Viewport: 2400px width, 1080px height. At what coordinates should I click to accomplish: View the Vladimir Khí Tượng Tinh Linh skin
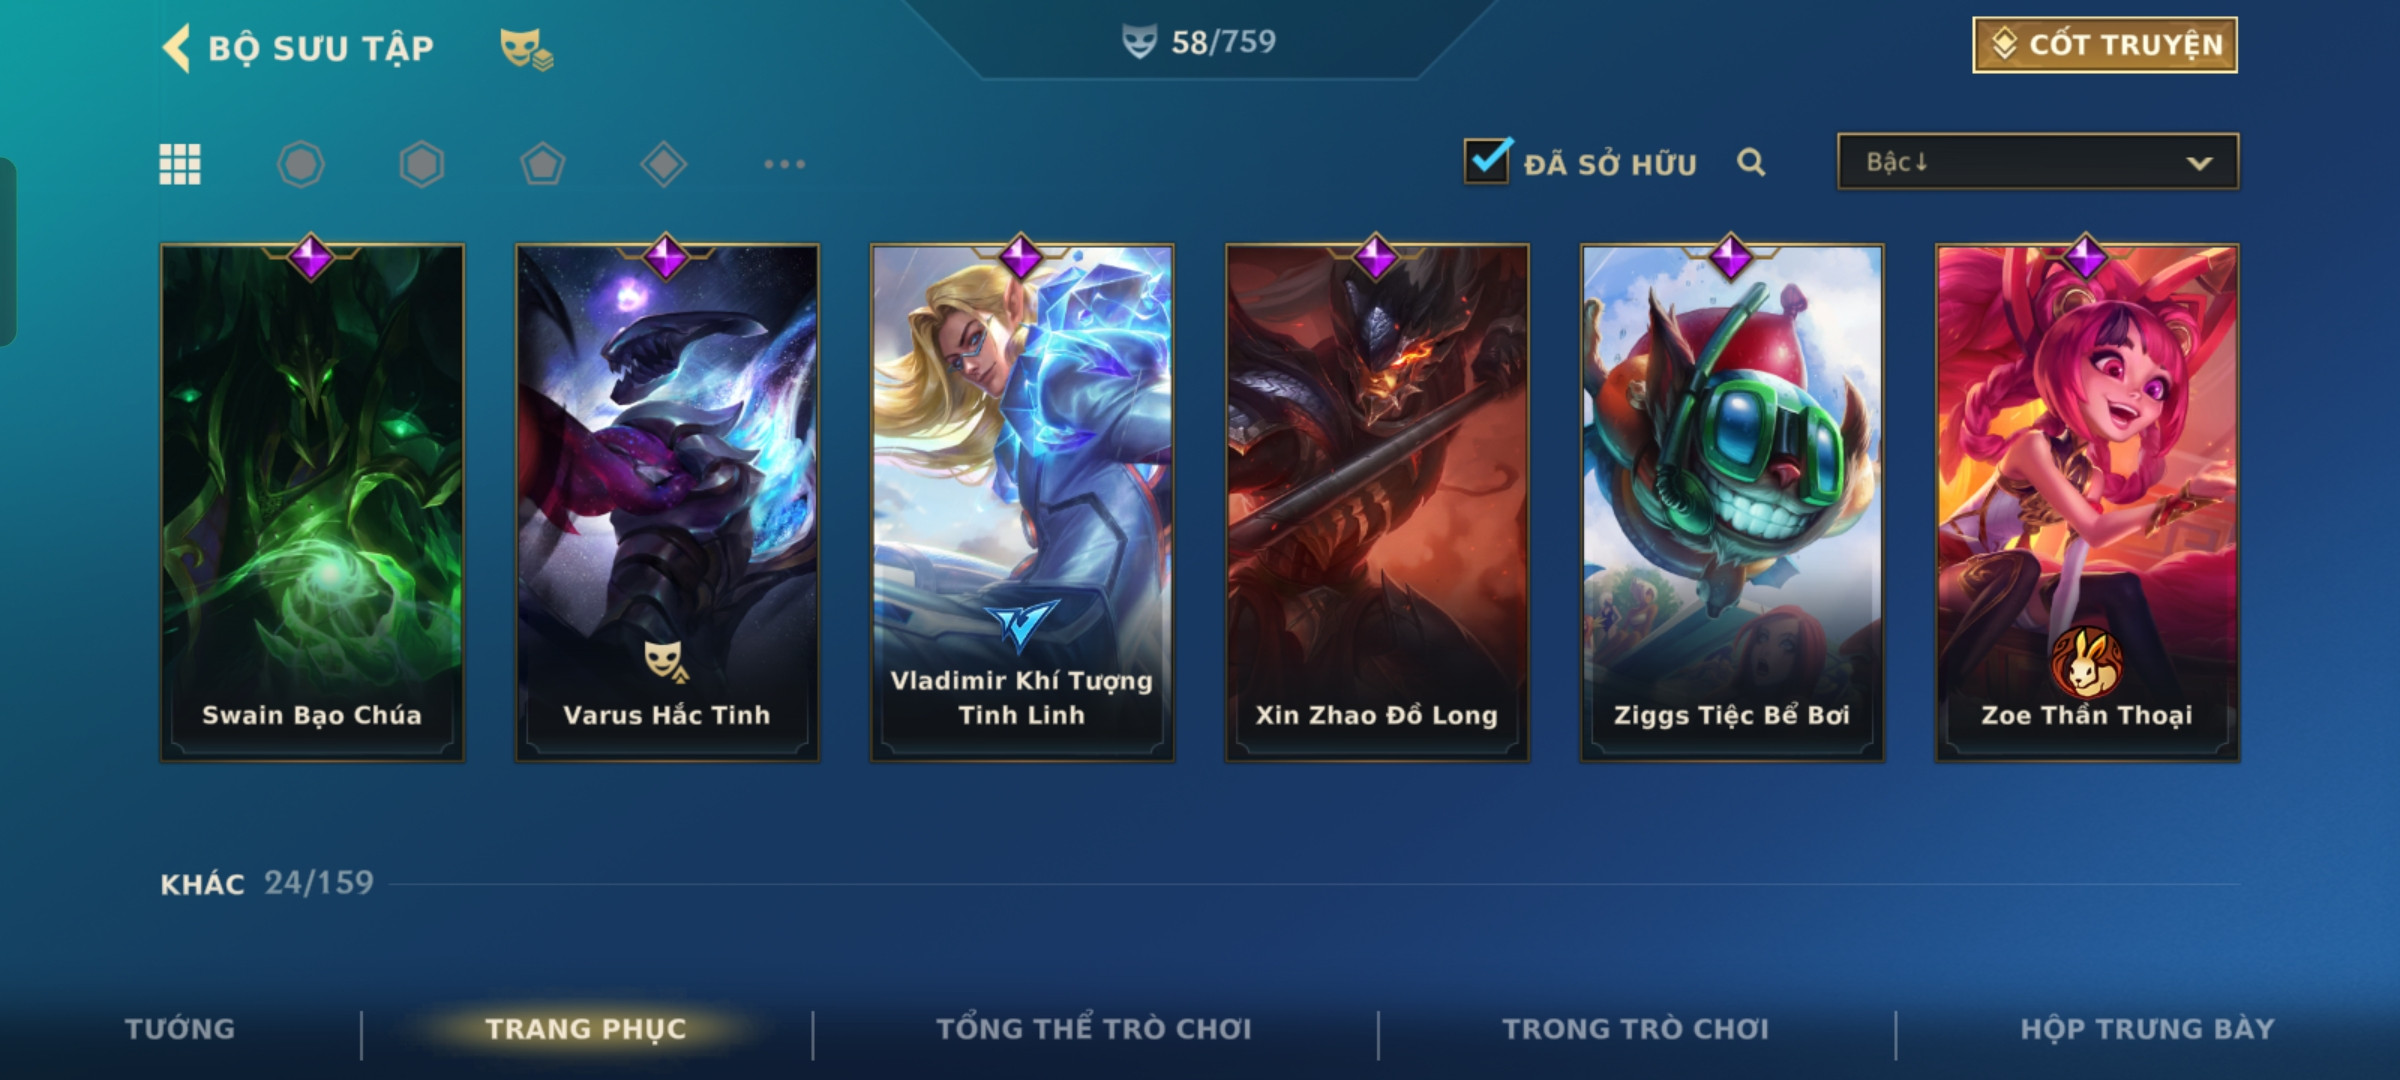coord(1022,503)
